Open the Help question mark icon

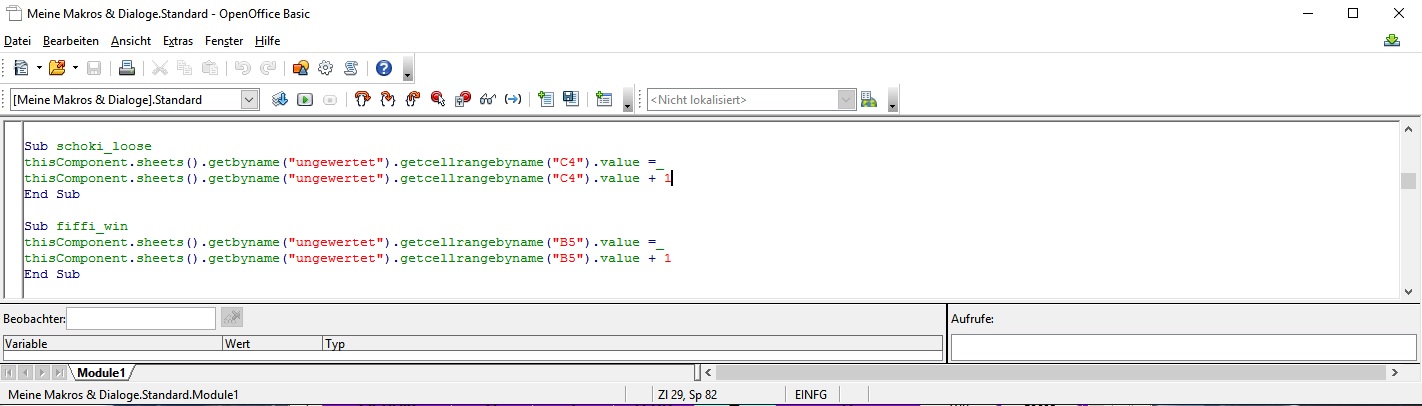[383, 68]
